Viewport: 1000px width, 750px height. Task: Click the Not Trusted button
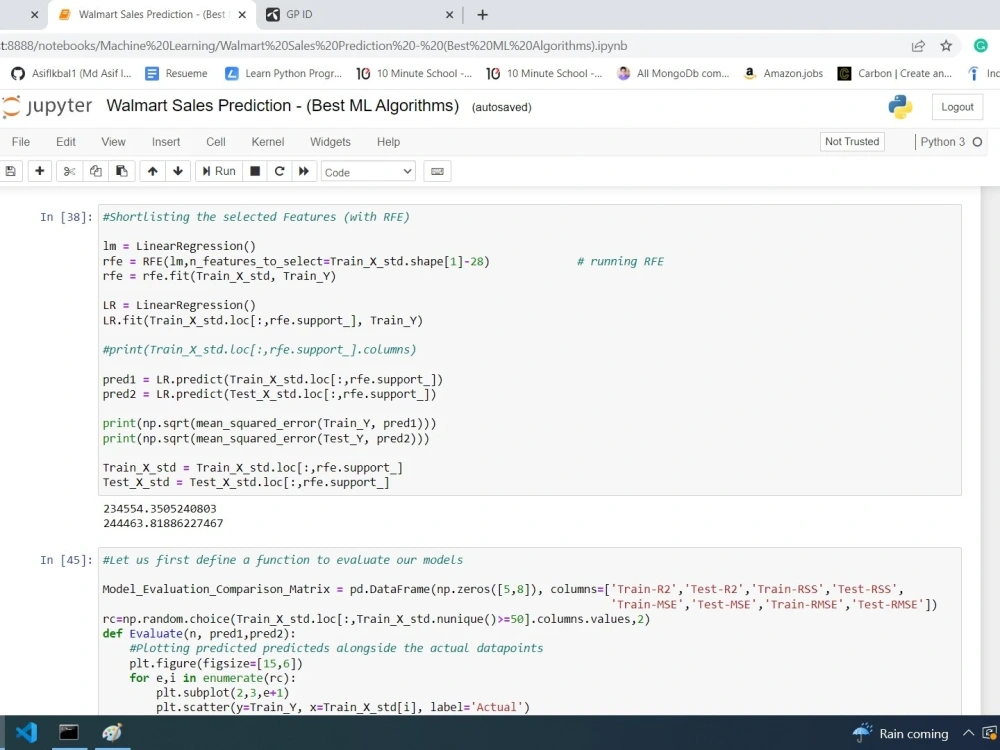851,141
